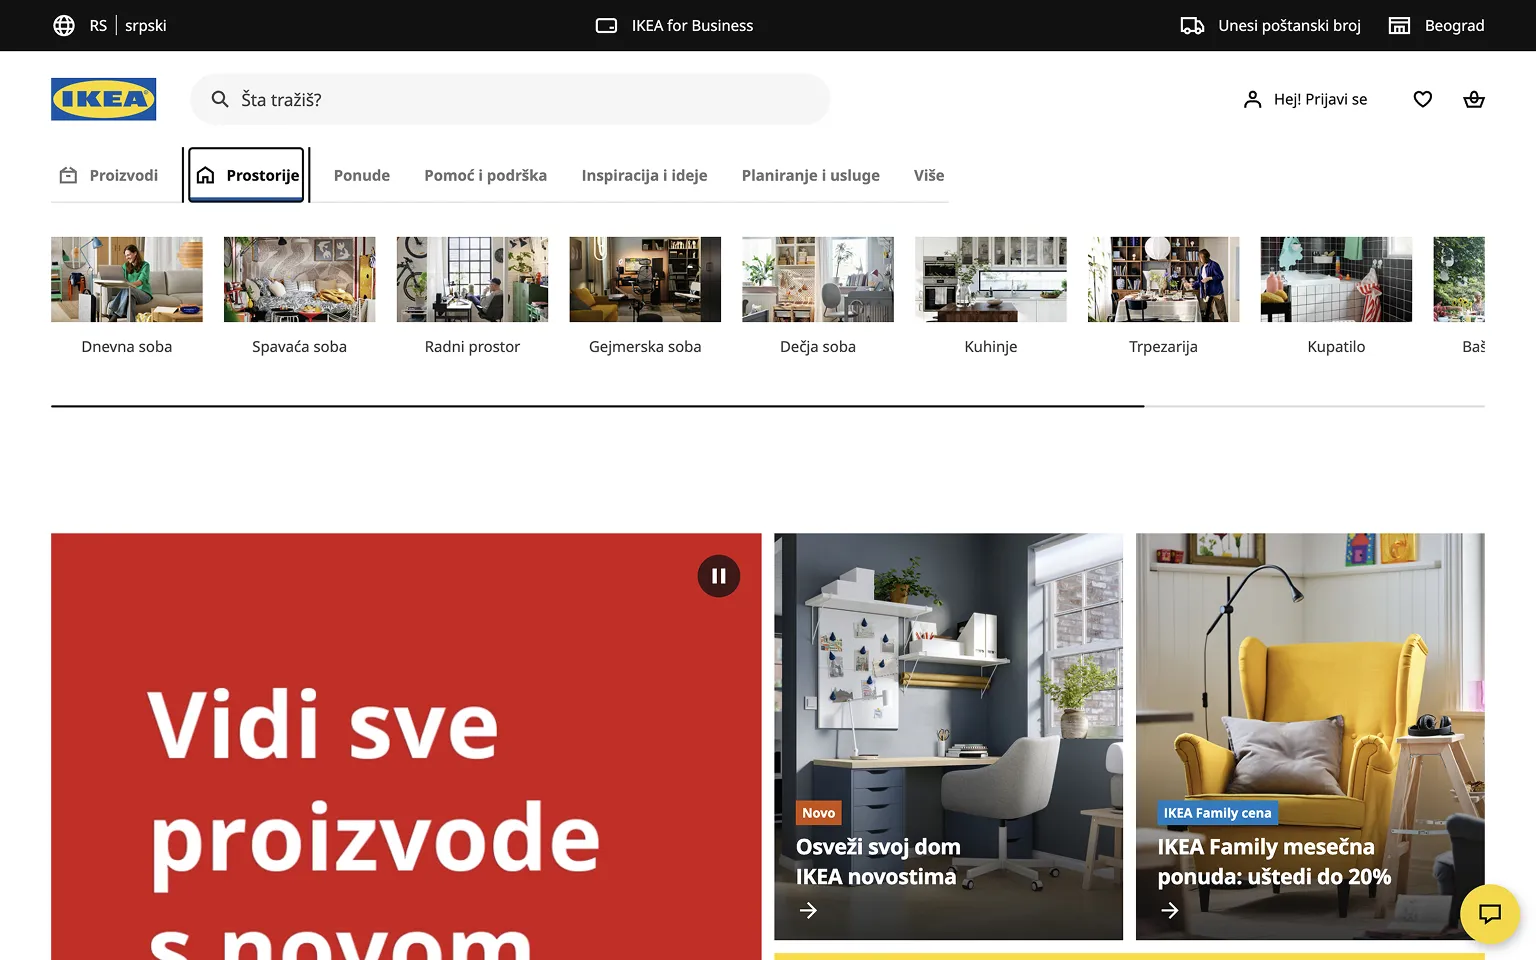
Task: Open Planiranje i usluge tab
Action: click(x=811, y=175)
